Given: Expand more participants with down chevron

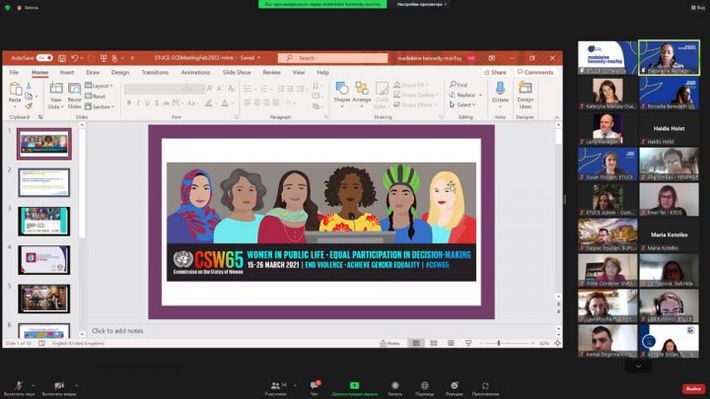Looking at the screenshot, I should [638, 366].
